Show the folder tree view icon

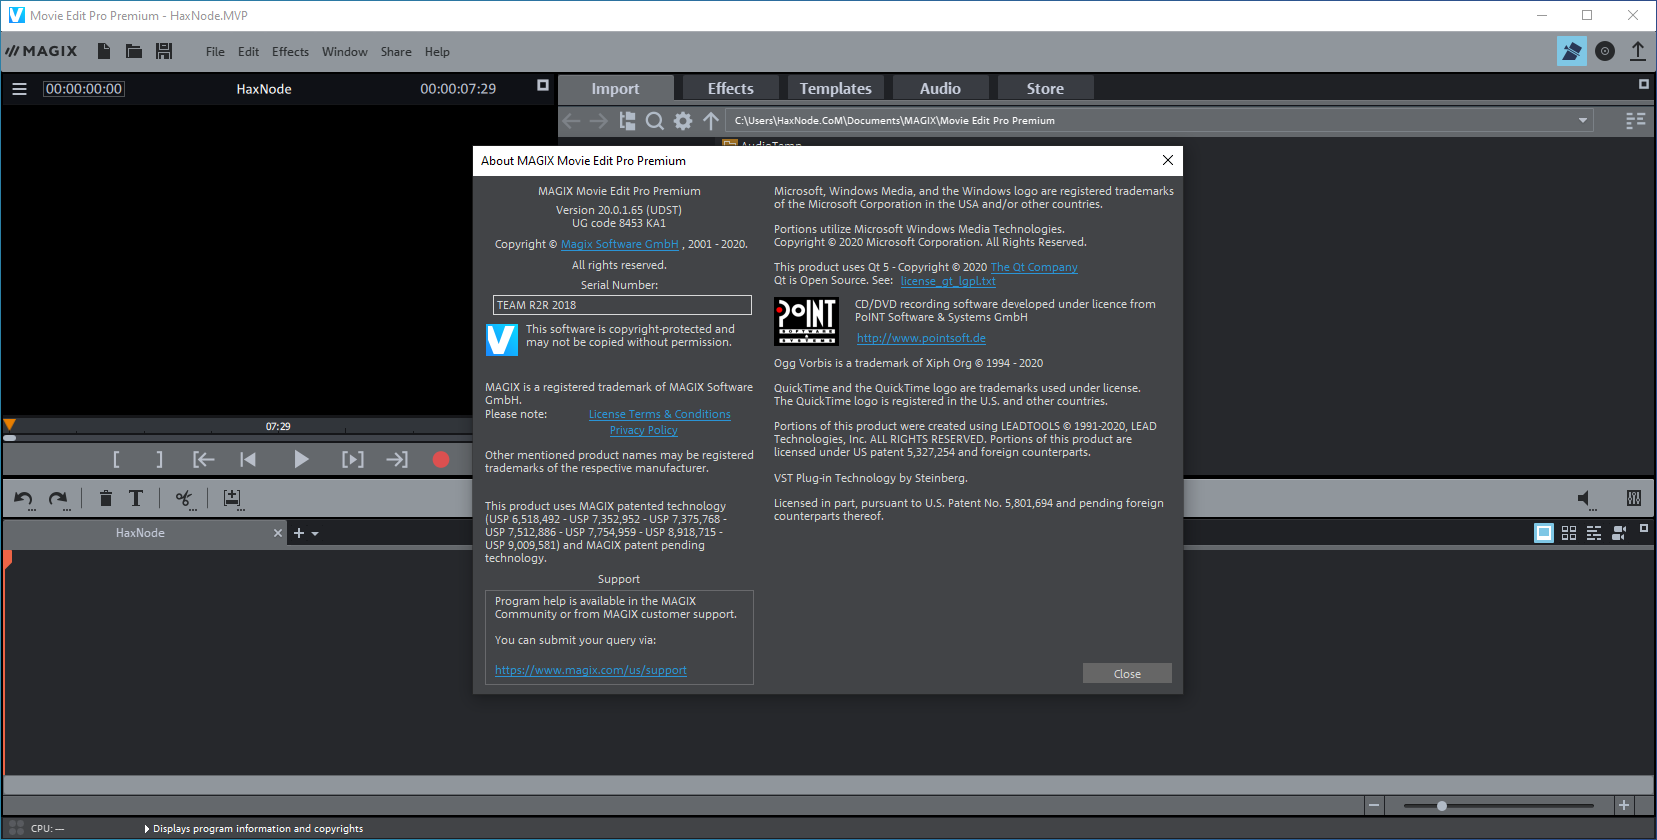pyautogui.click(x=627, y=121)
